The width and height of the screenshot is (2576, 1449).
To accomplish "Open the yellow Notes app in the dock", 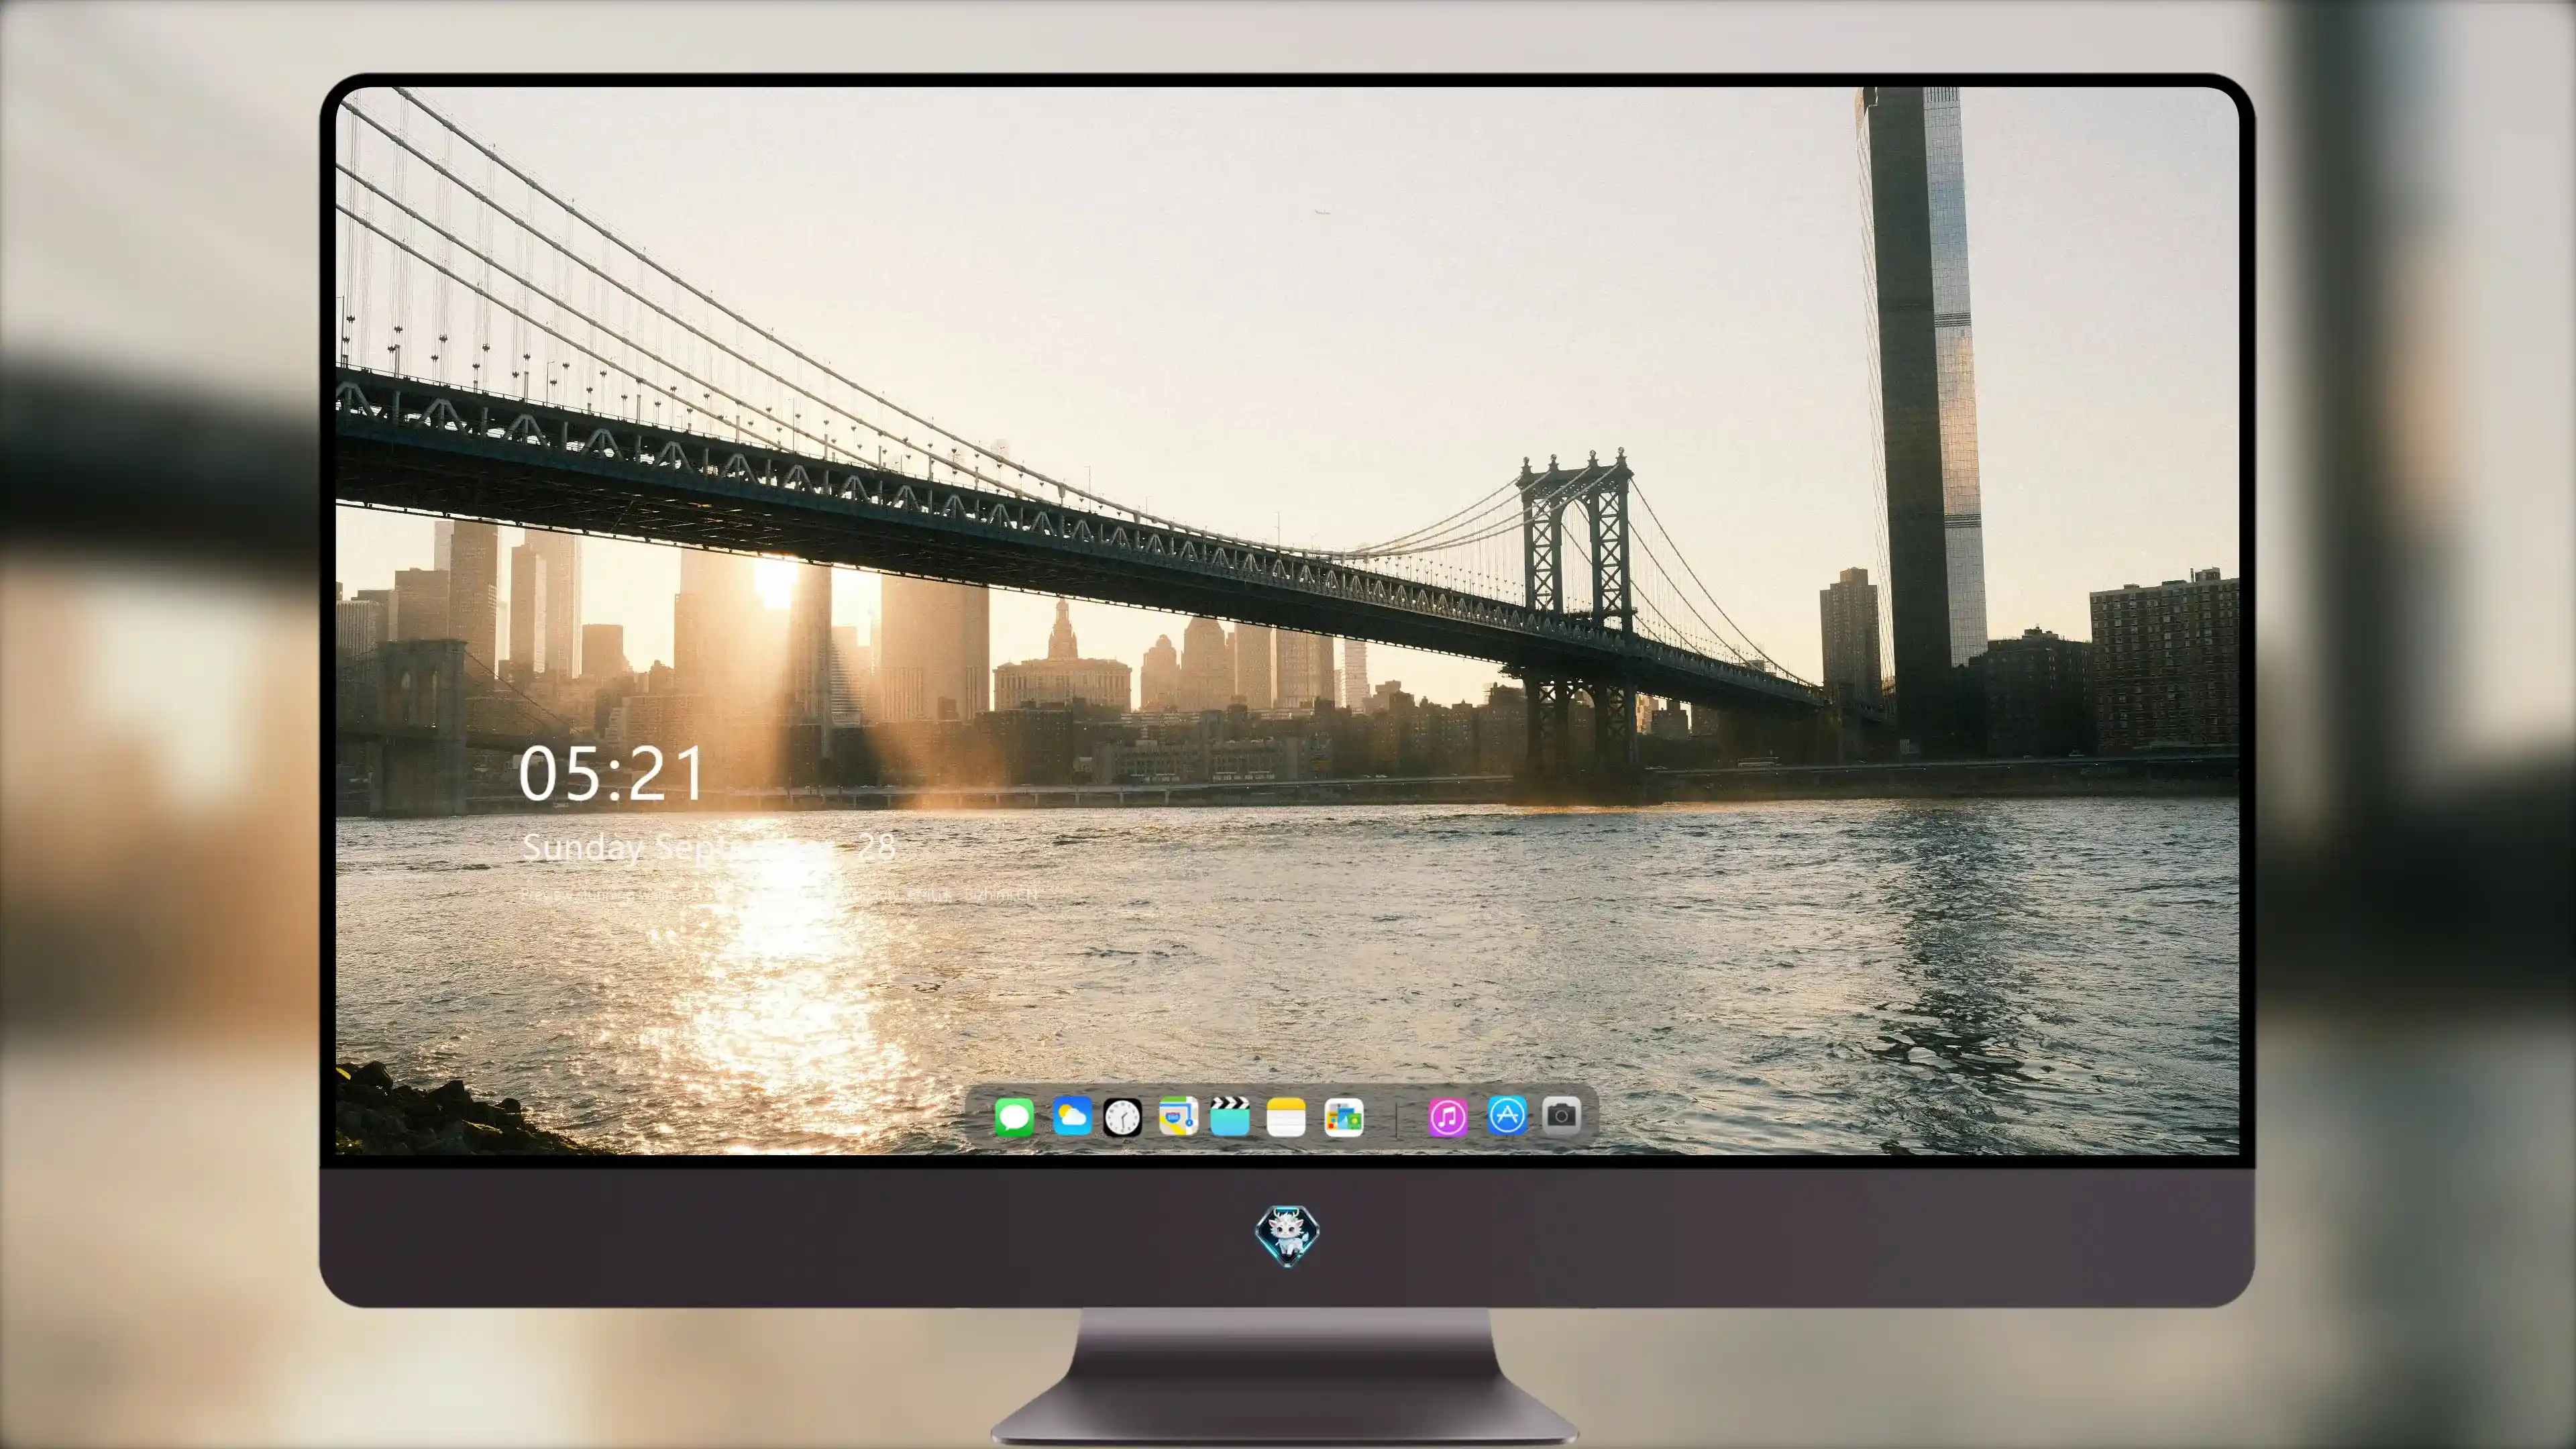I will pos(1286,1117).
